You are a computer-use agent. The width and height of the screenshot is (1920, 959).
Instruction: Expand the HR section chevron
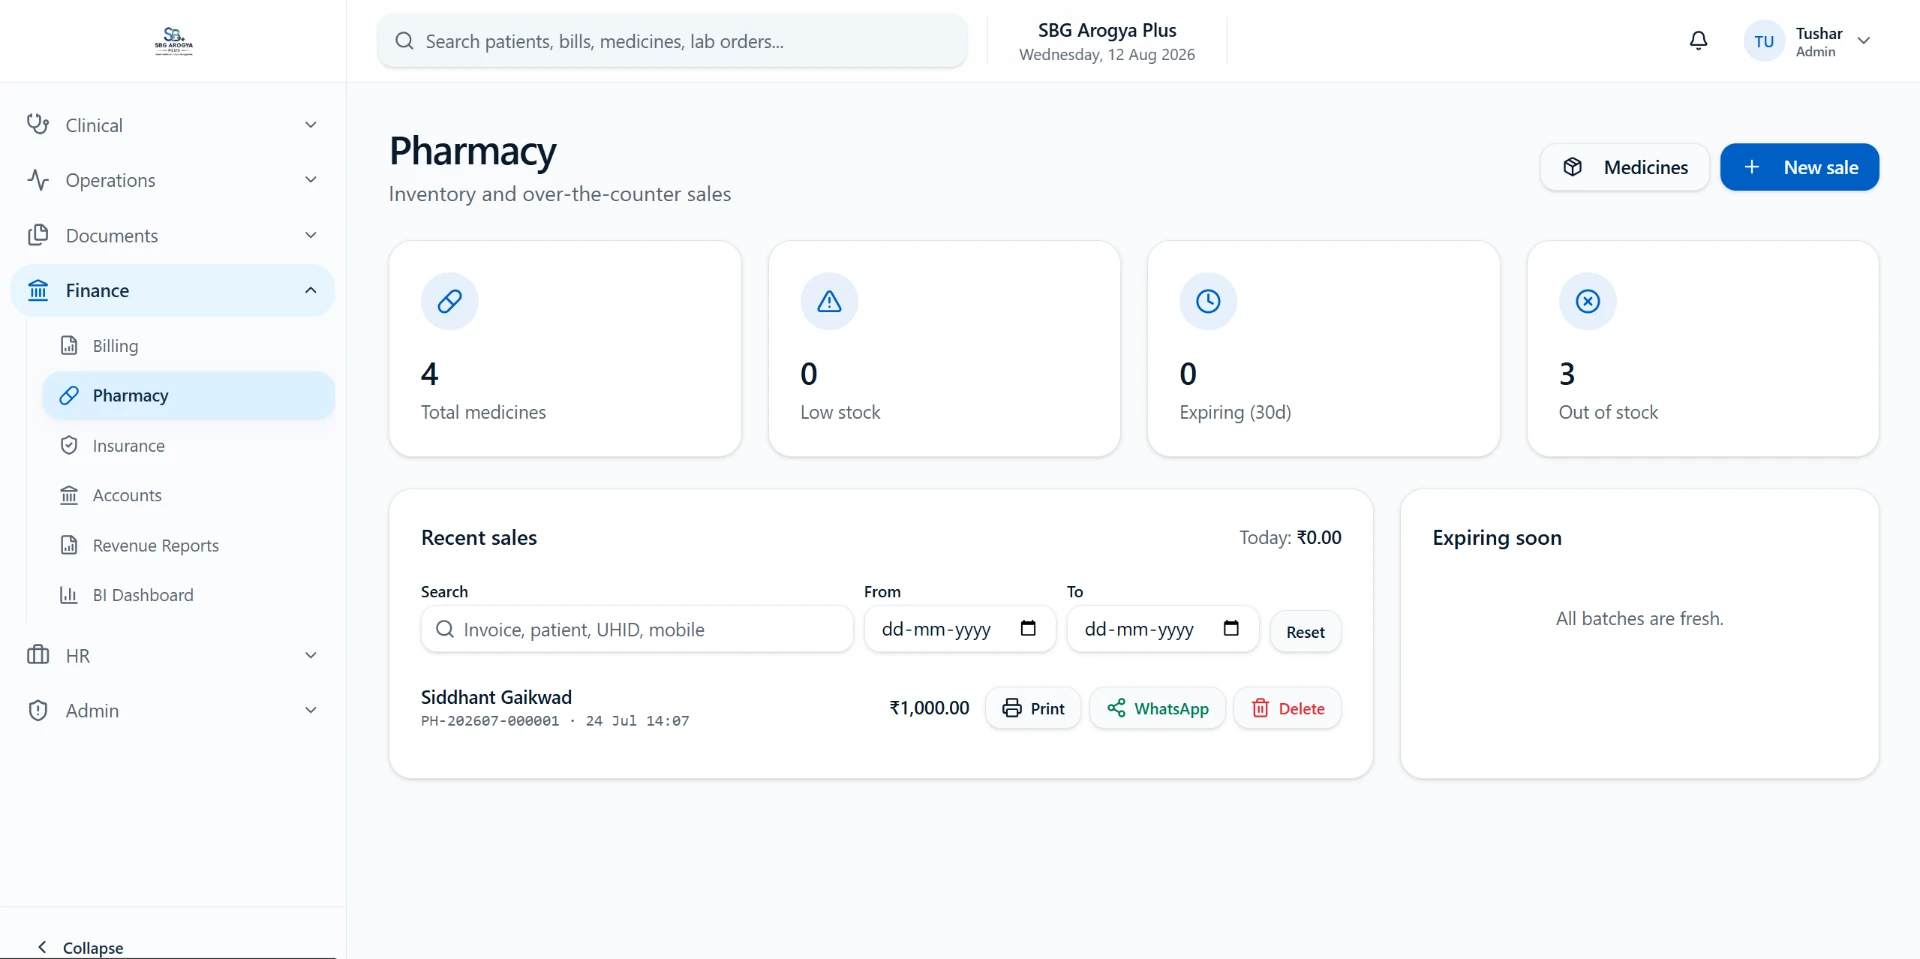click(311, 655)
